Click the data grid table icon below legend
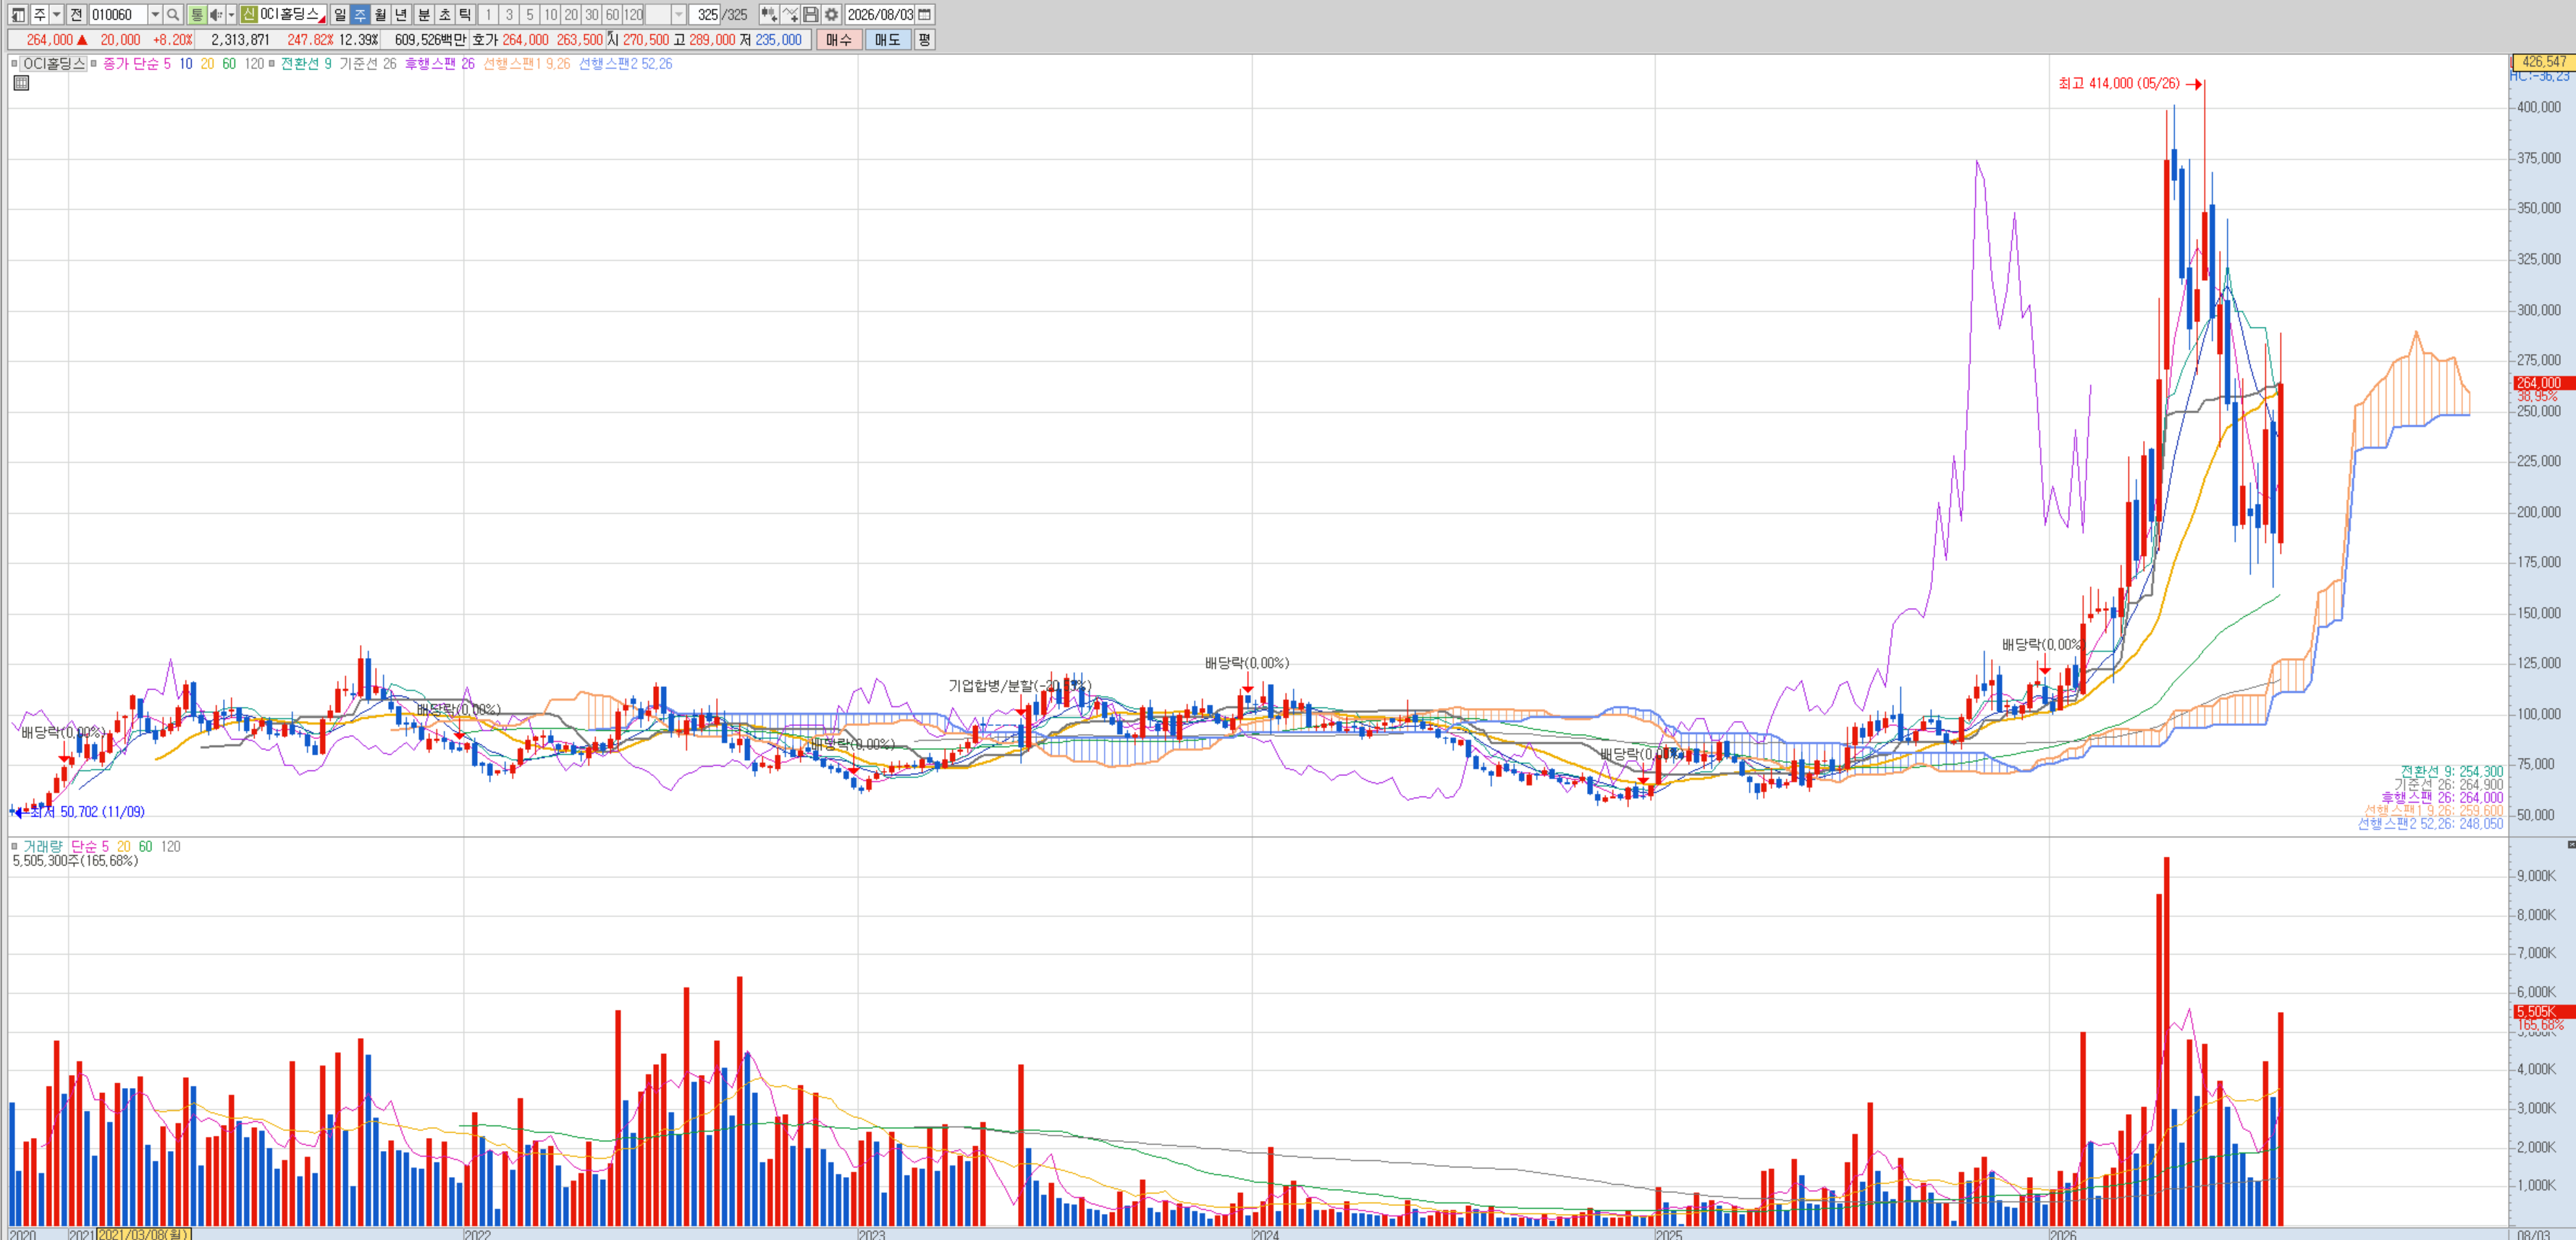 click(x=21, y=83)
